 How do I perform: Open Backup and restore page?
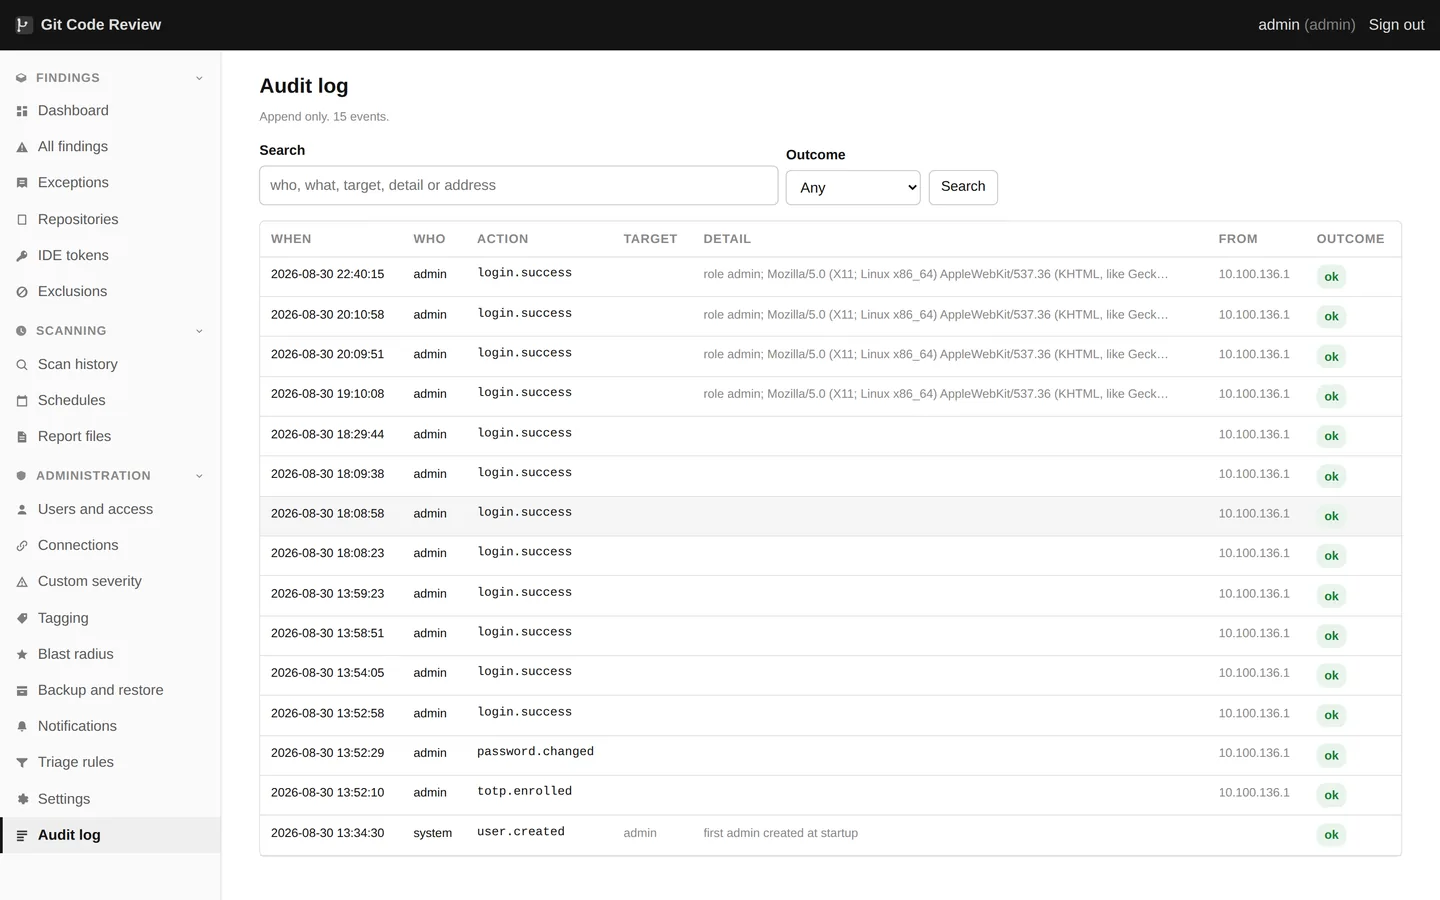coord(110,691)
